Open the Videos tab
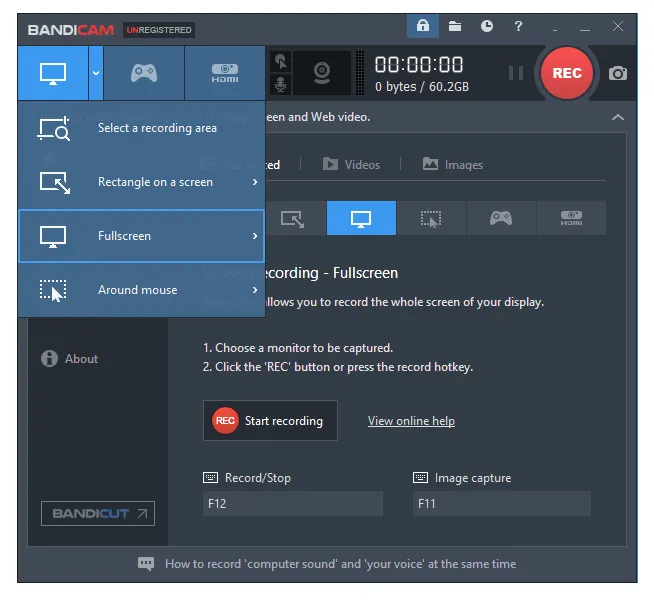The height and width of the screenshot is (605, 654). point(351,165)
